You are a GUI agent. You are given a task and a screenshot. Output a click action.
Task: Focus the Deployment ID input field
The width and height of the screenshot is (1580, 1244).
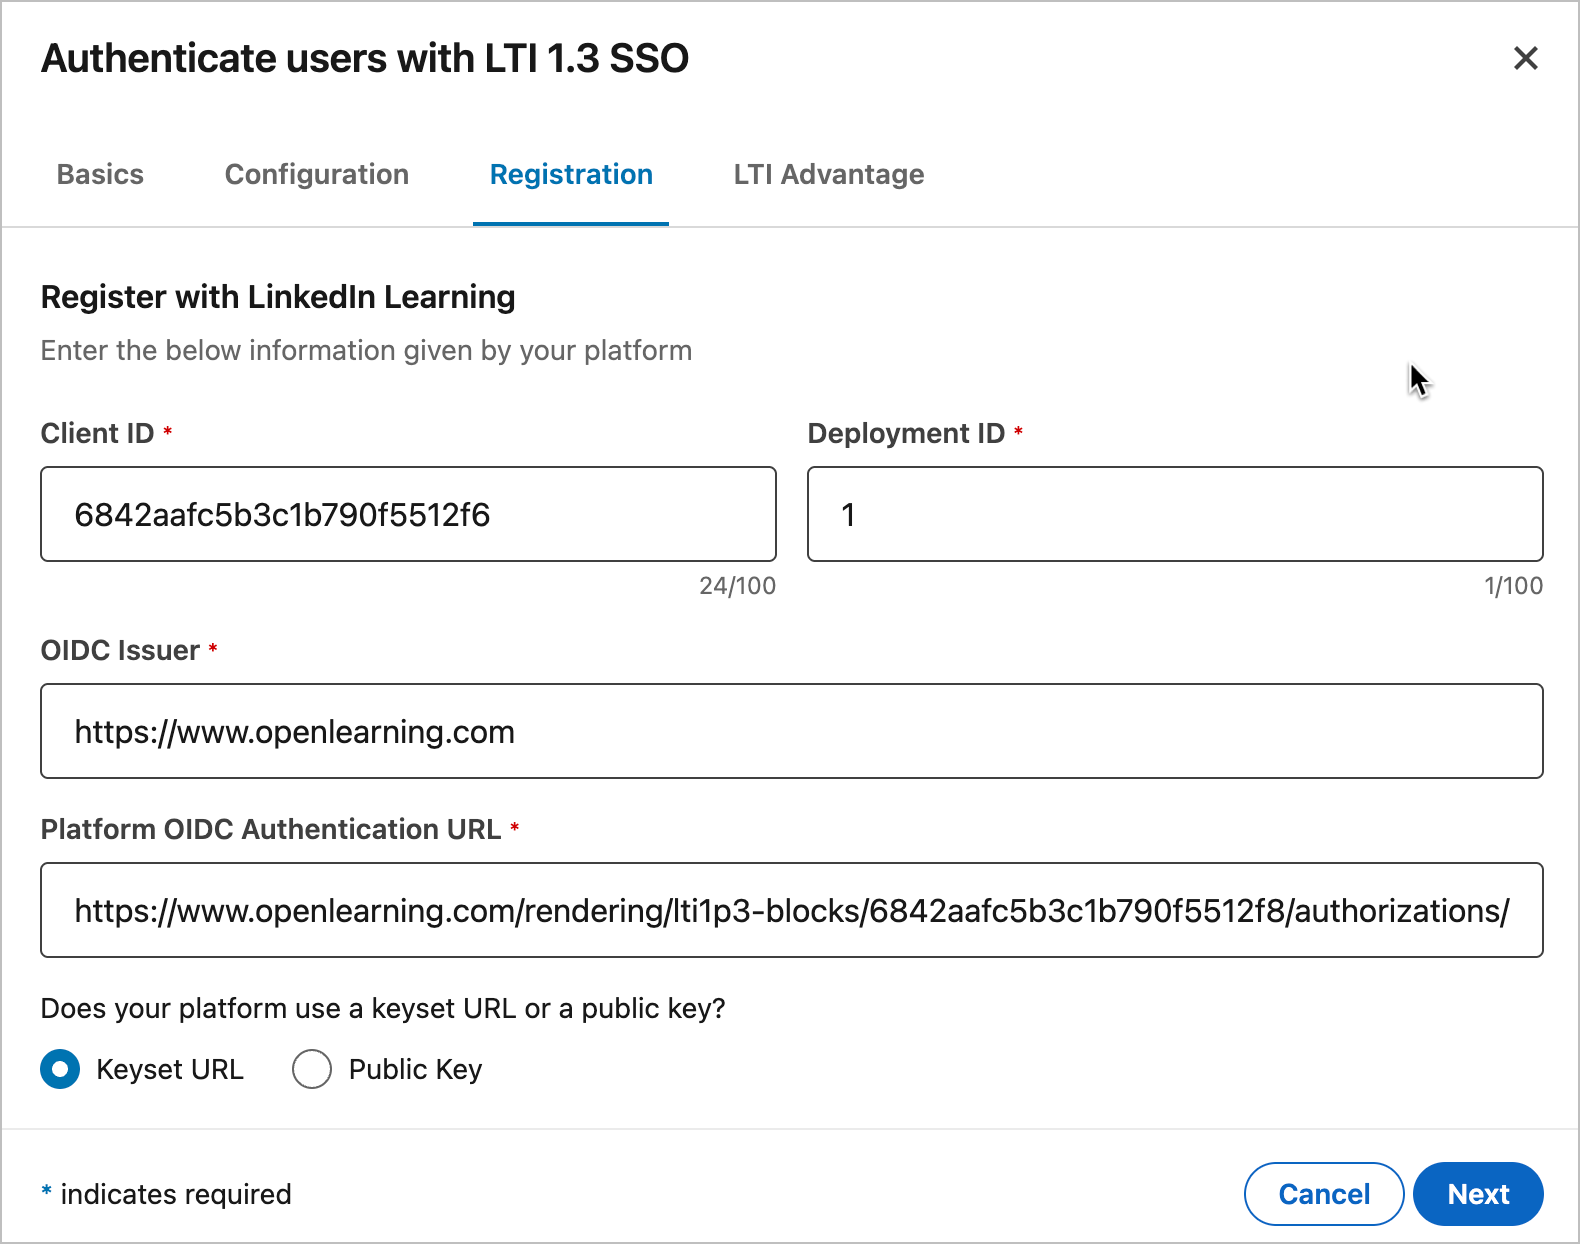[x=1175, y=514]
